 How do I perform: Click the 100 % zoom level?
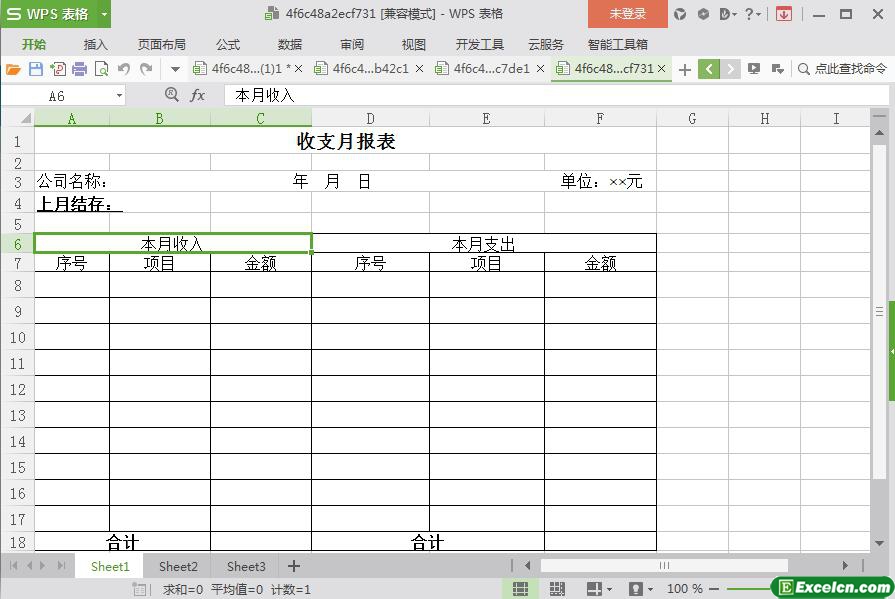coord(684,589)
